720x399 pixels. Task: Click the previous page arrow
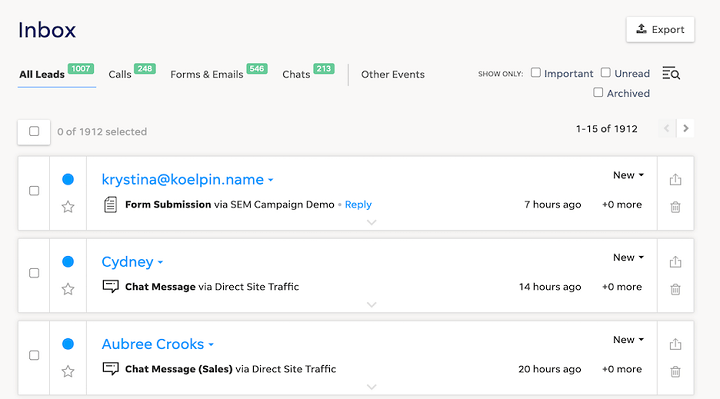pyautogui.click(x=667, y=129)
